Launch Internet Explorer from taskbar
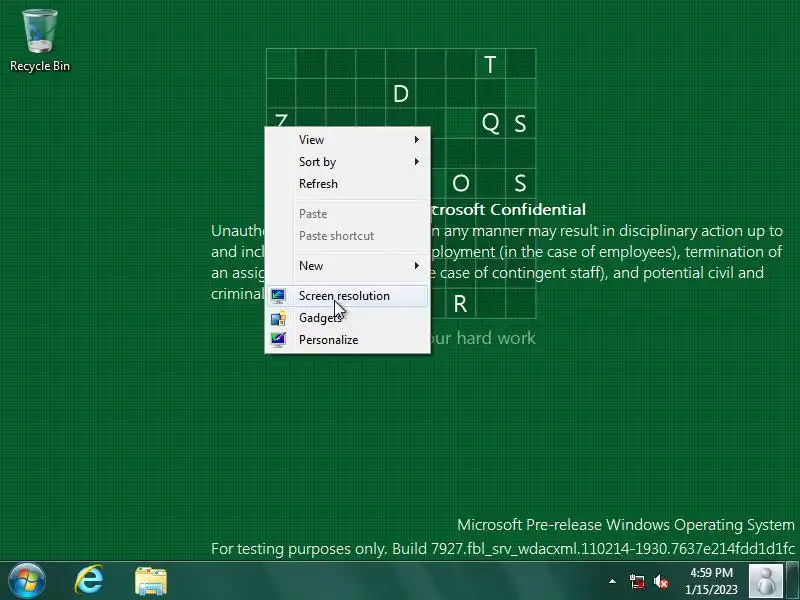 pos(89,581)
